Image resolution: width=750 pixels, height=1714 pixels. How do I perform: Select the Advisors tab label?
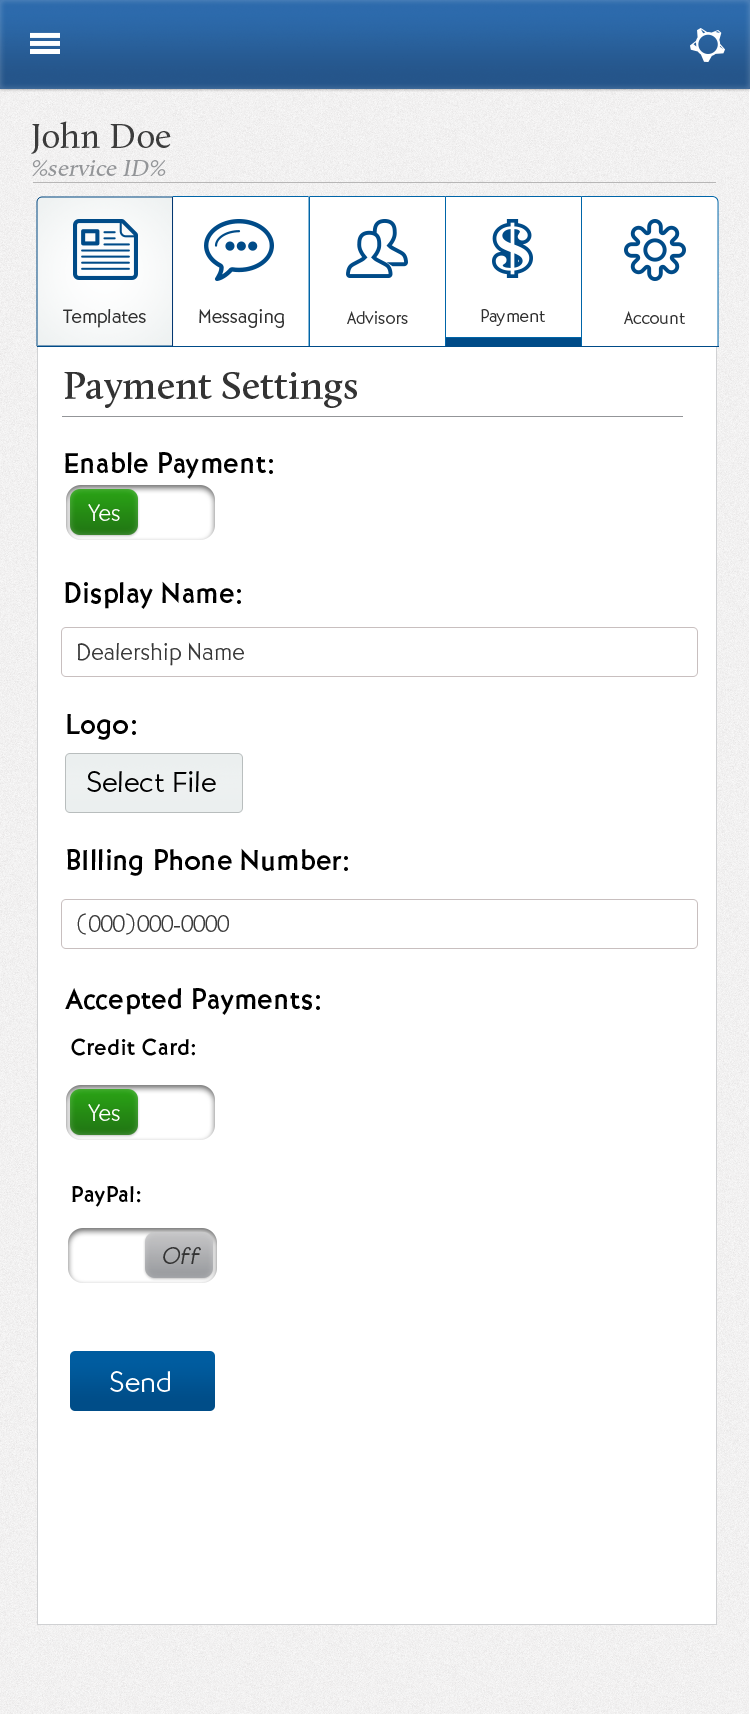[377, 318]
